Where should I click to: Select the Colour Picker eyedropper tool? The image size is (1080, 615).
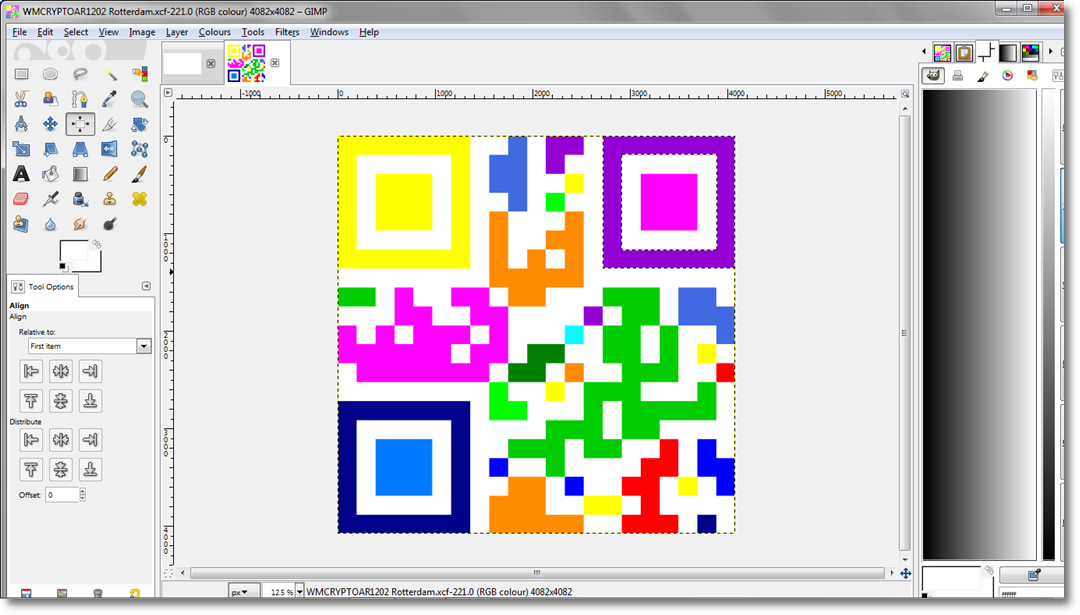pos(110,99)
